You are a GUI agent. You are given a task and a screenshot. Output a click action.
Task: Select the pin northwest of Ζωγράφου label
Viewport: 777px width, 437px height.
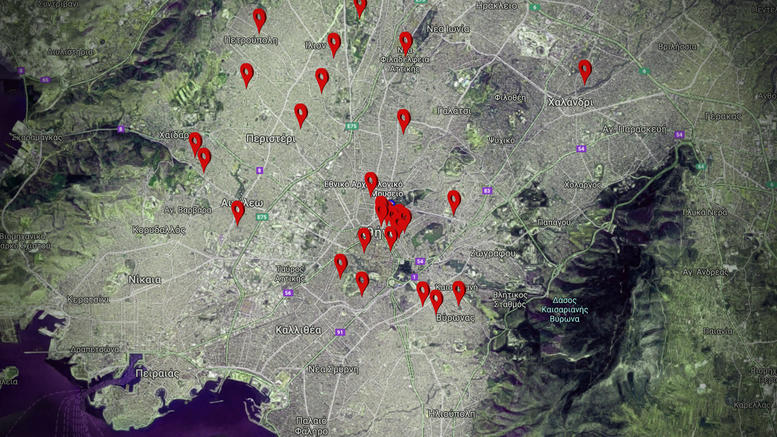pyautogui.click(x=454, y=201)
